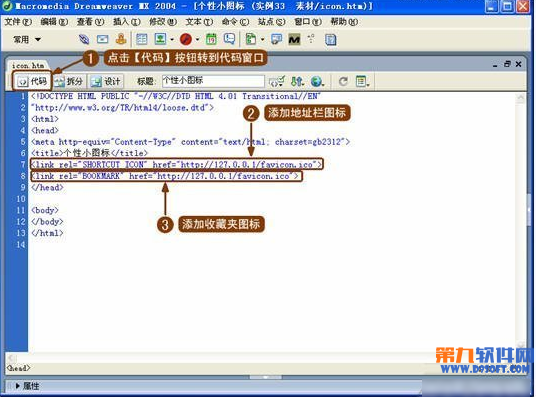Open the 修改 menu
This screenshot has height=397, width=536.
pos(163,22)
